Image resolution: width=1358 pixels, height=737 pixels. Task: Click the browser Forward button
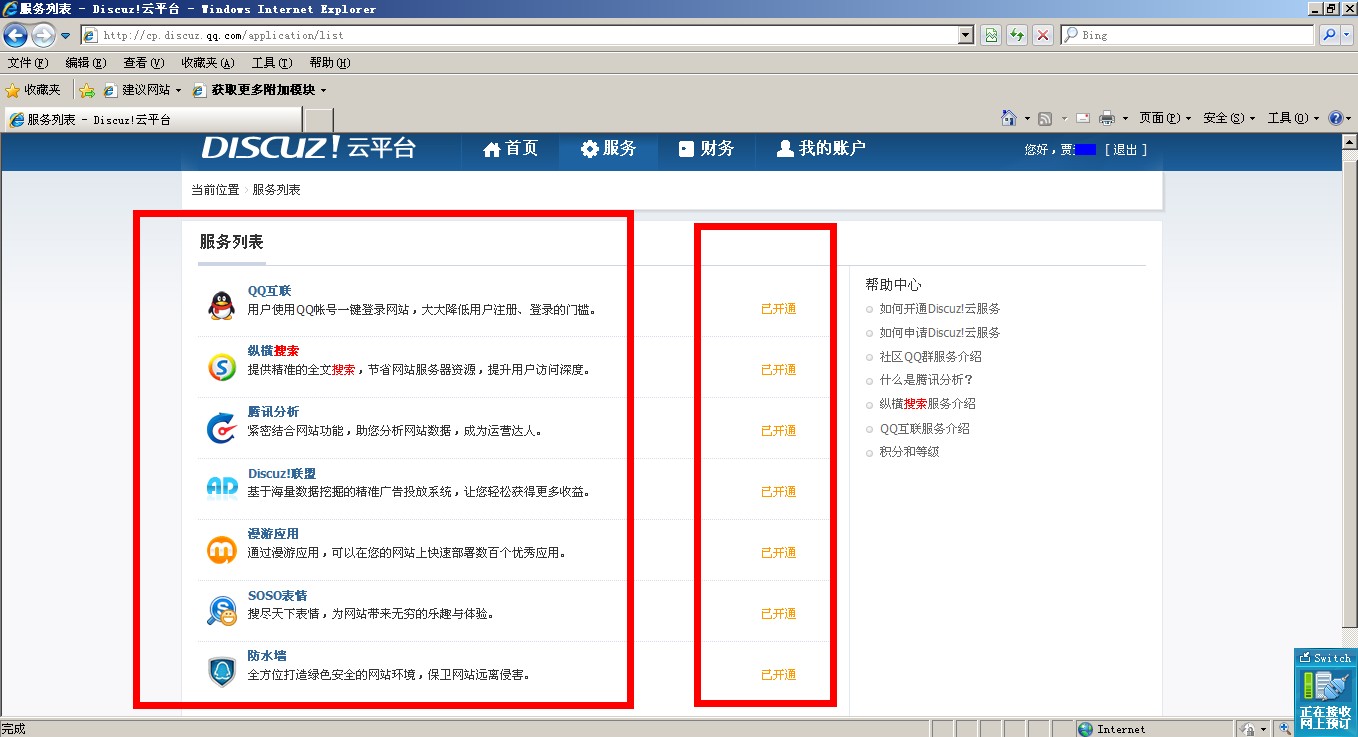(x=43, y=35)
